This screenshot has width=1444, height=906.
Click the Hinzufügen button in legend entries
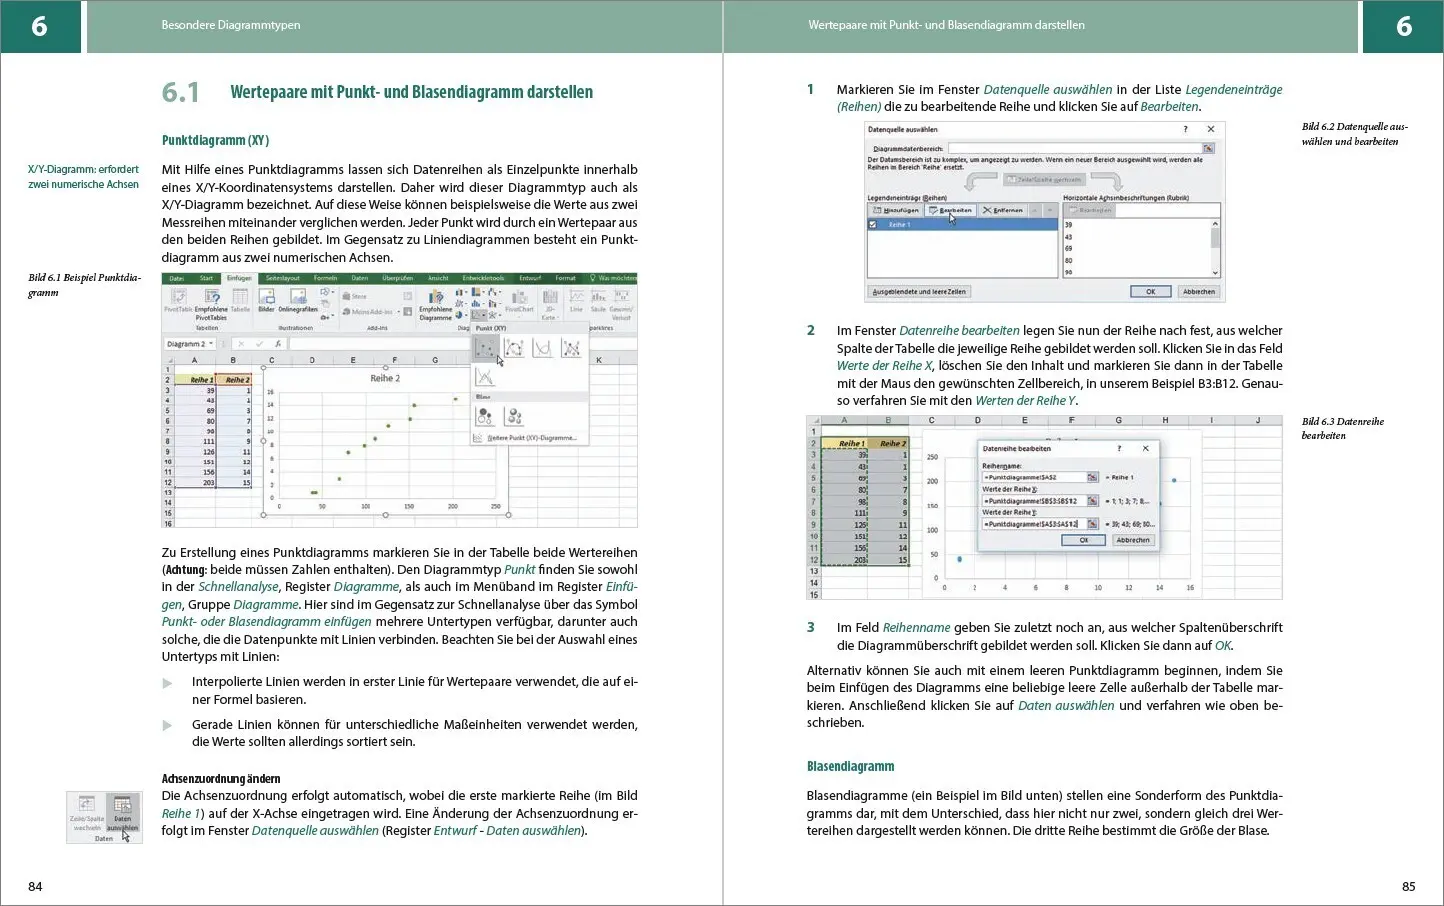(x=896, y=210)
